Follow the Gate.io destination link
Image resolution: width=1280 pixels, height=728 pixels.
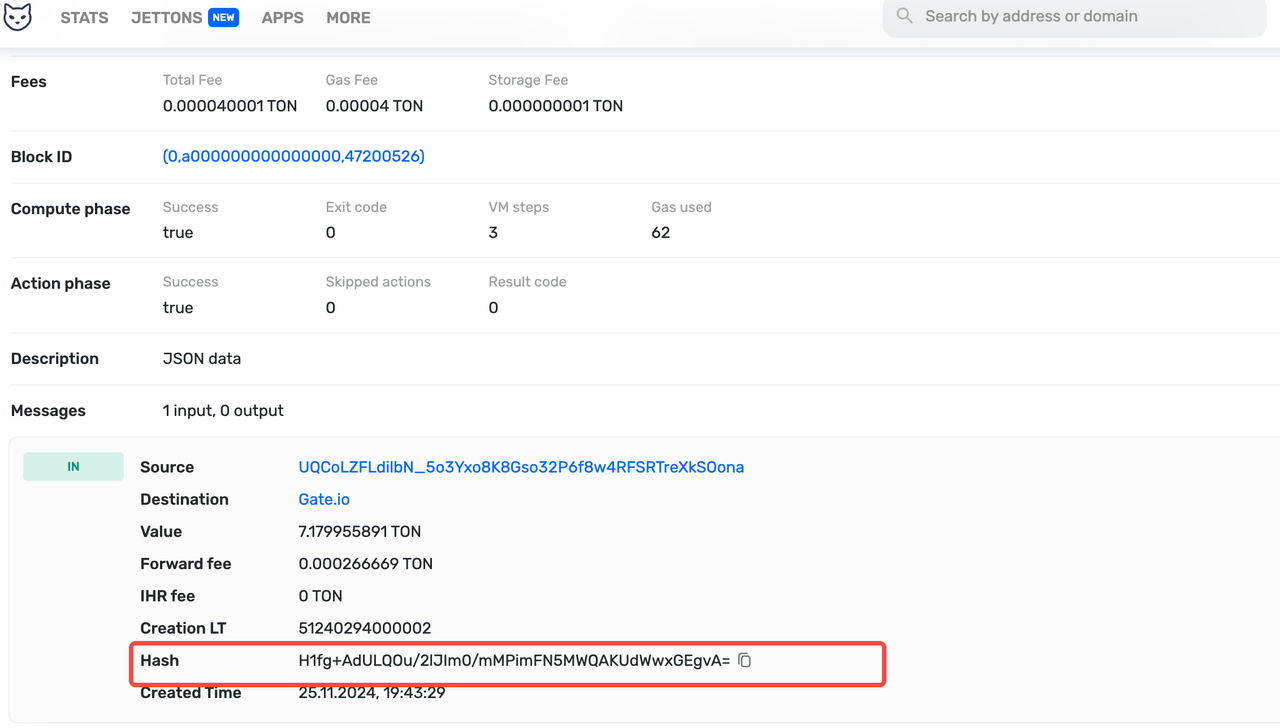tap(324, 499)
